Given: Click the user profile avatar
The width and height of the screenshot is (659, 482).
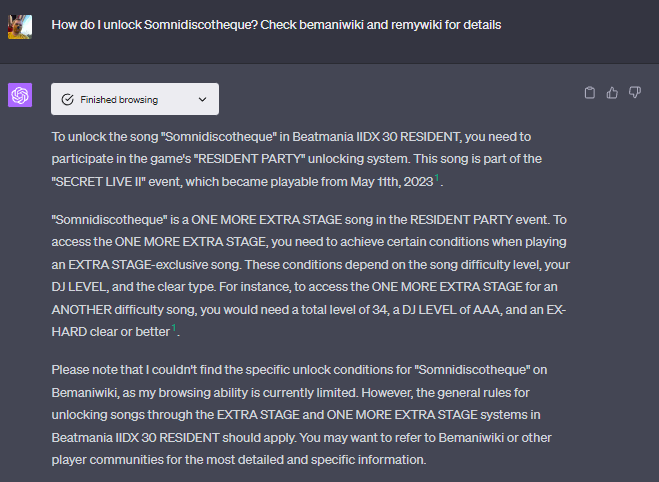Looking at the screenshot, I should pos(20,25).
